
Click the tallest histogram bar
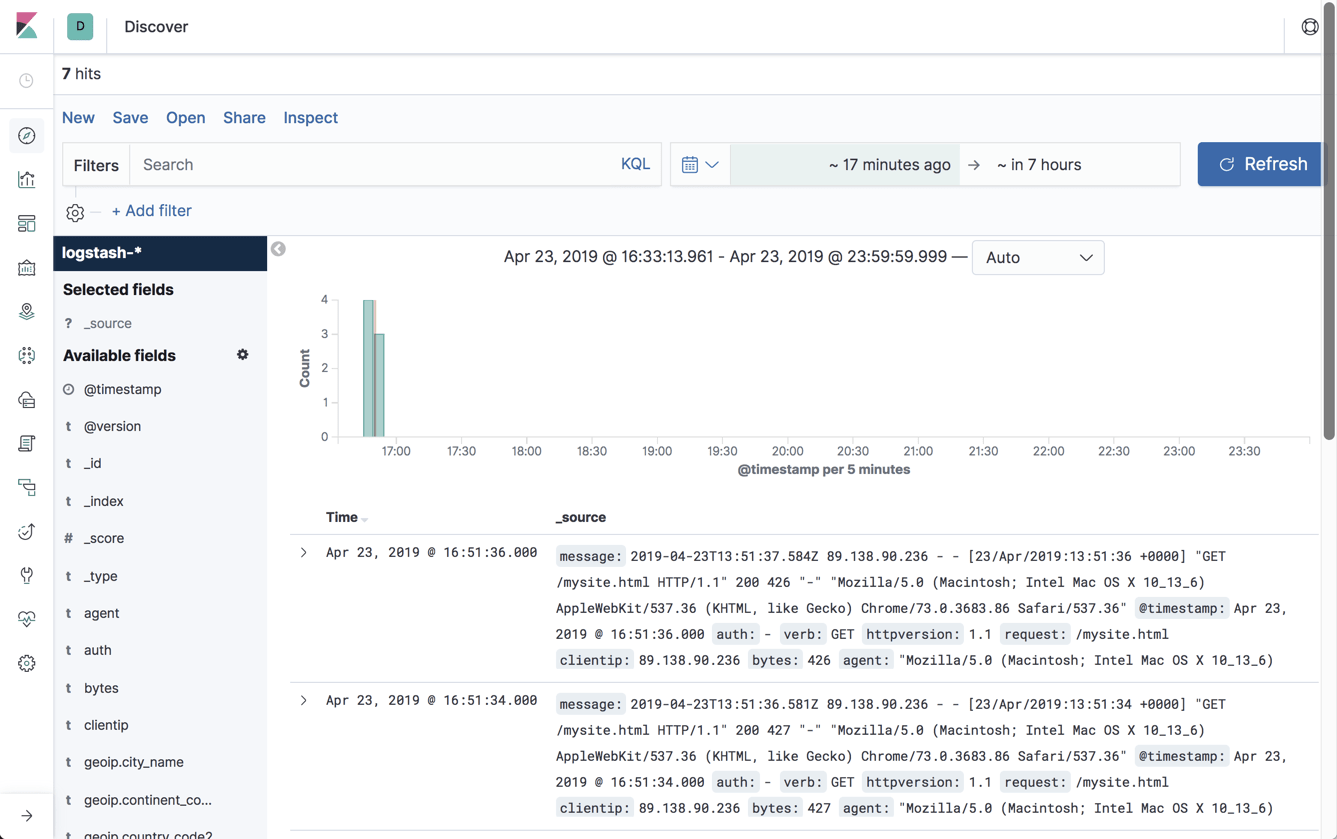point(368,368)
